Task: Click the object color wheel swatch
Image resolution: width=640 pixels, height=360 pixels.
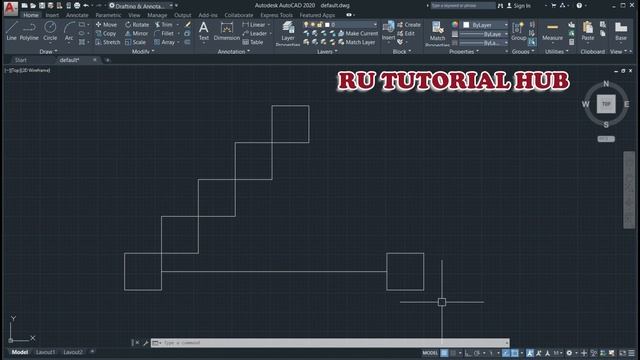Action: (x=455, y=25)
